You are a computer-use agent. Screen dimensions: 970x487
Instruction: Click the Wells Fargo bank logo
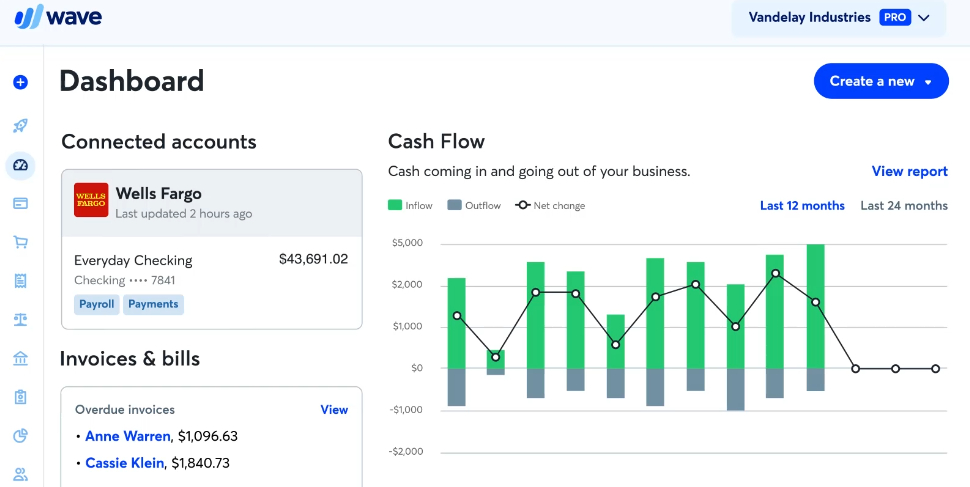(x=91, y=200)
